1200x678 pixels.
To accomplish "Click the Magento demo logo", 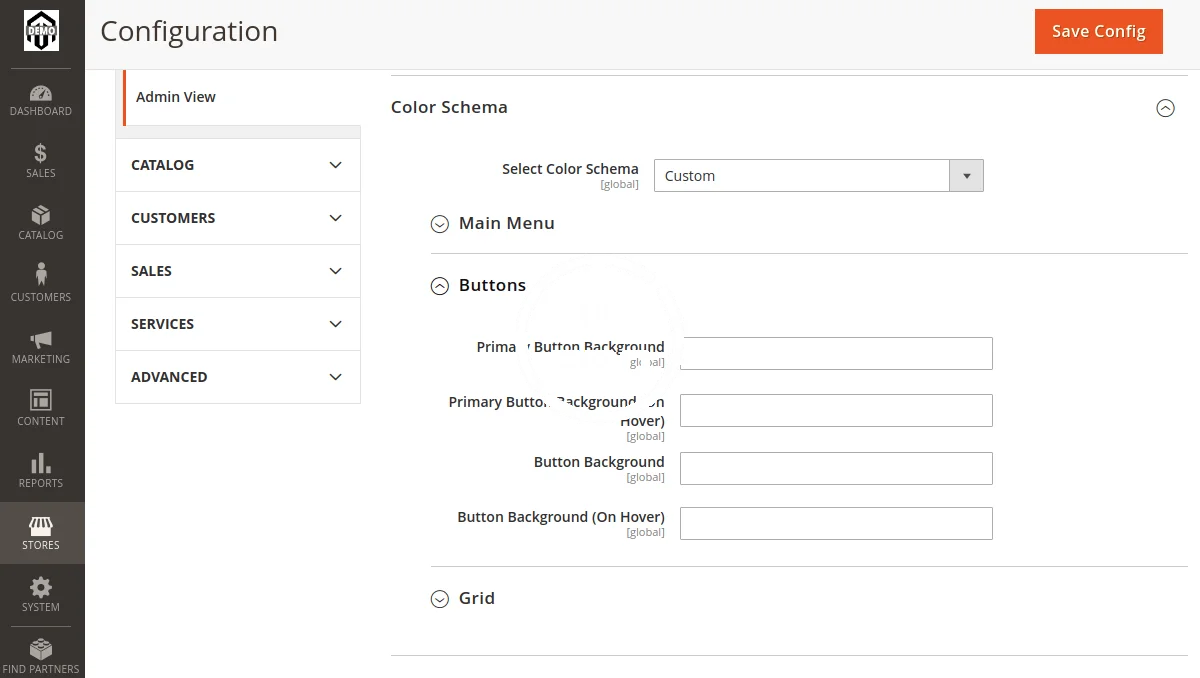I will pyautogui.click(x=41, y=30).
